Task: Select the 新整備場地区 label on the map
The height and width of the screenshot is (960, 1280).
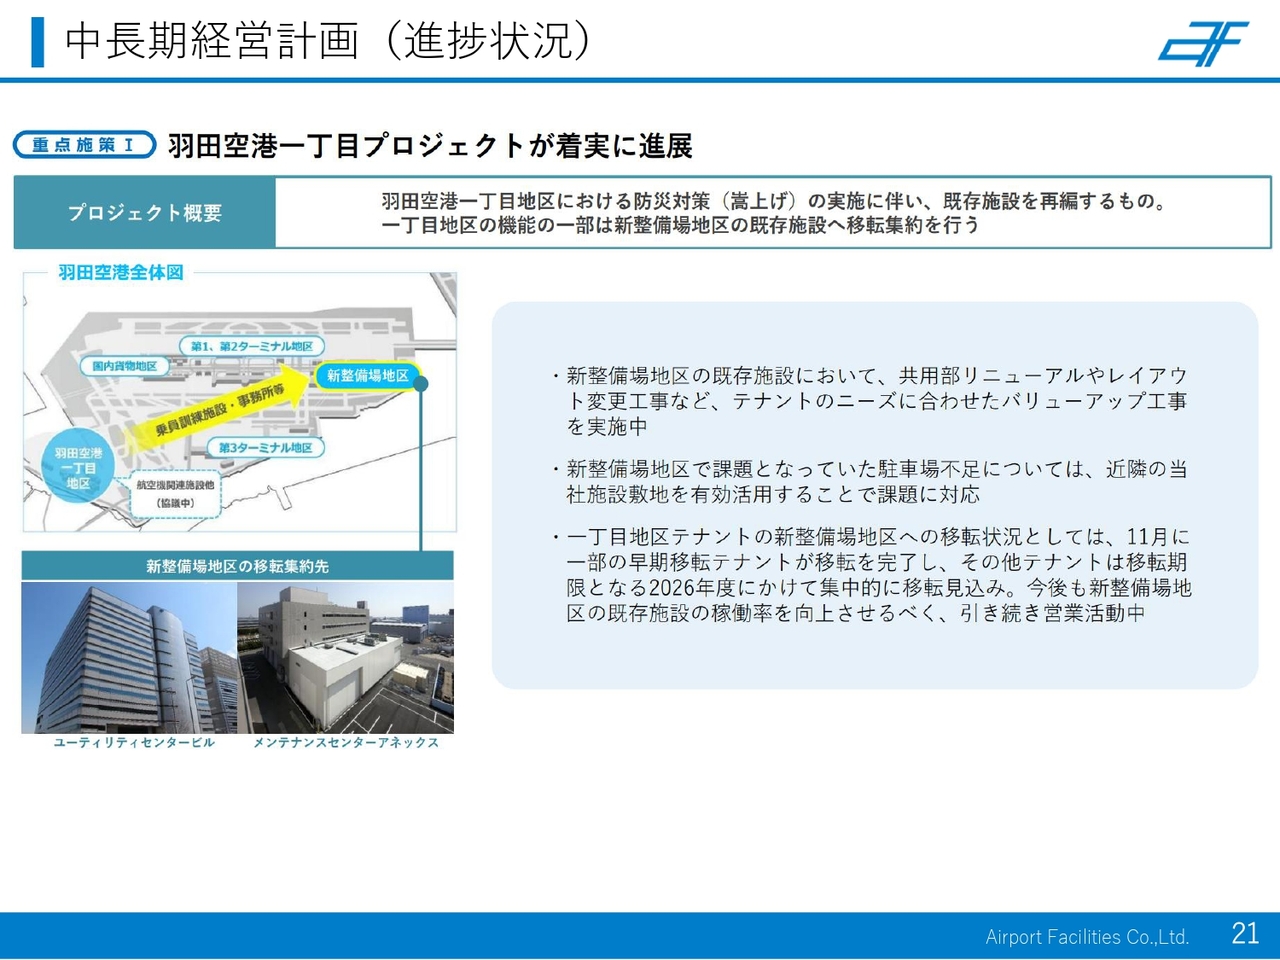Action: 367,375
